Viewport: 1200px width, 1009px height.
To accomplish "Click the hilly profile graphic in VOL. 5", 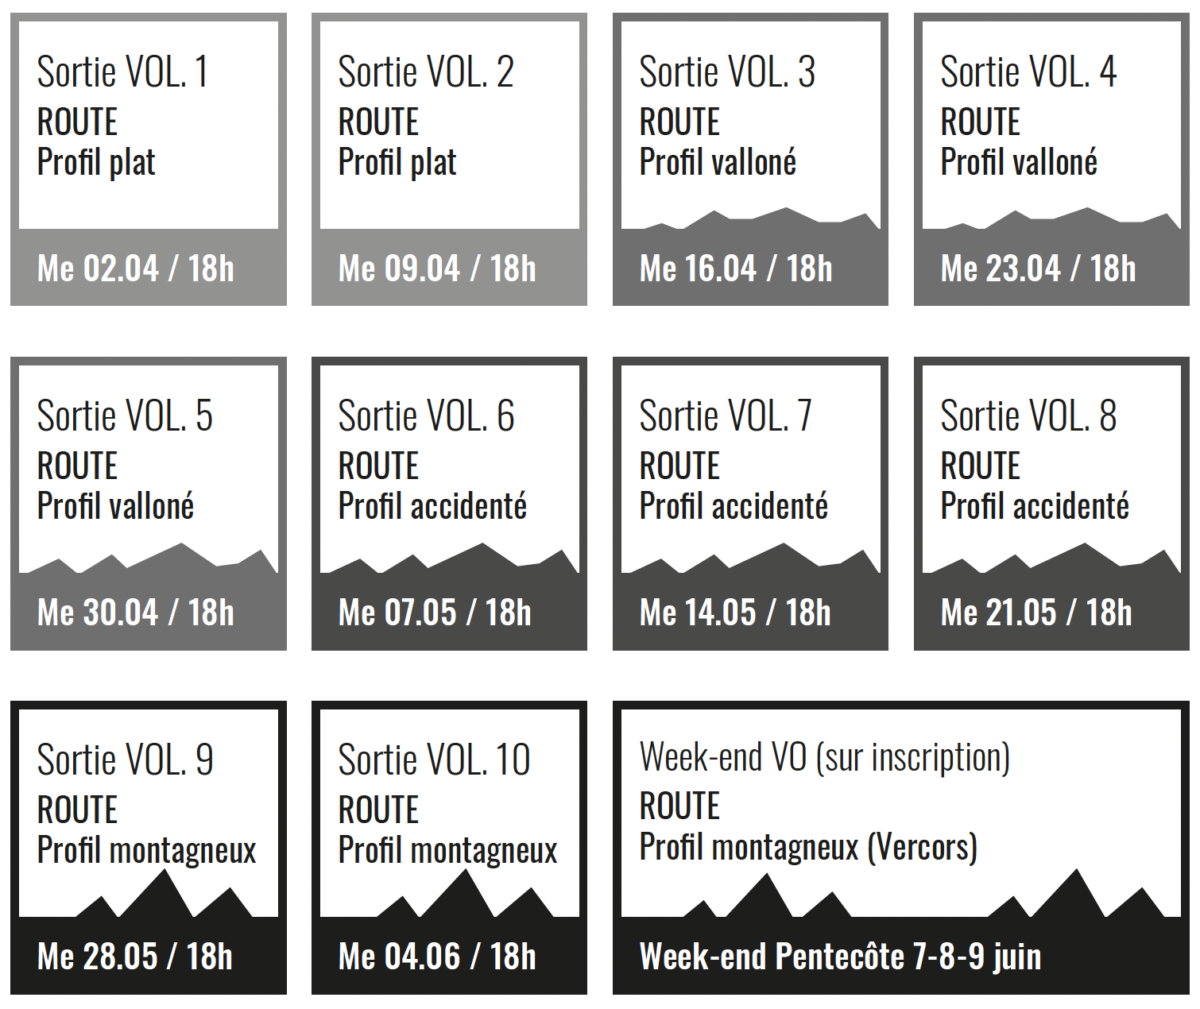I will coord(148,558).
